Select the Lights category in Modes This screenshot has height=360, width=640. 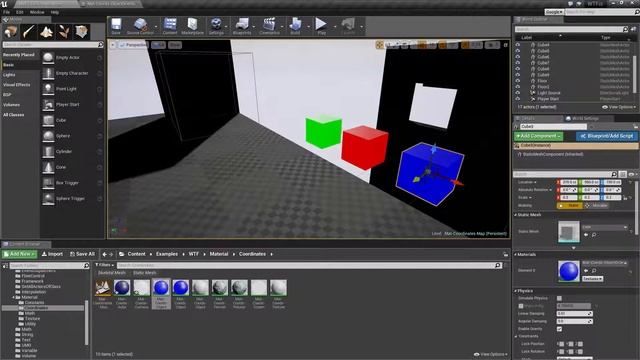pyautogui.click(x=9, y=75)
